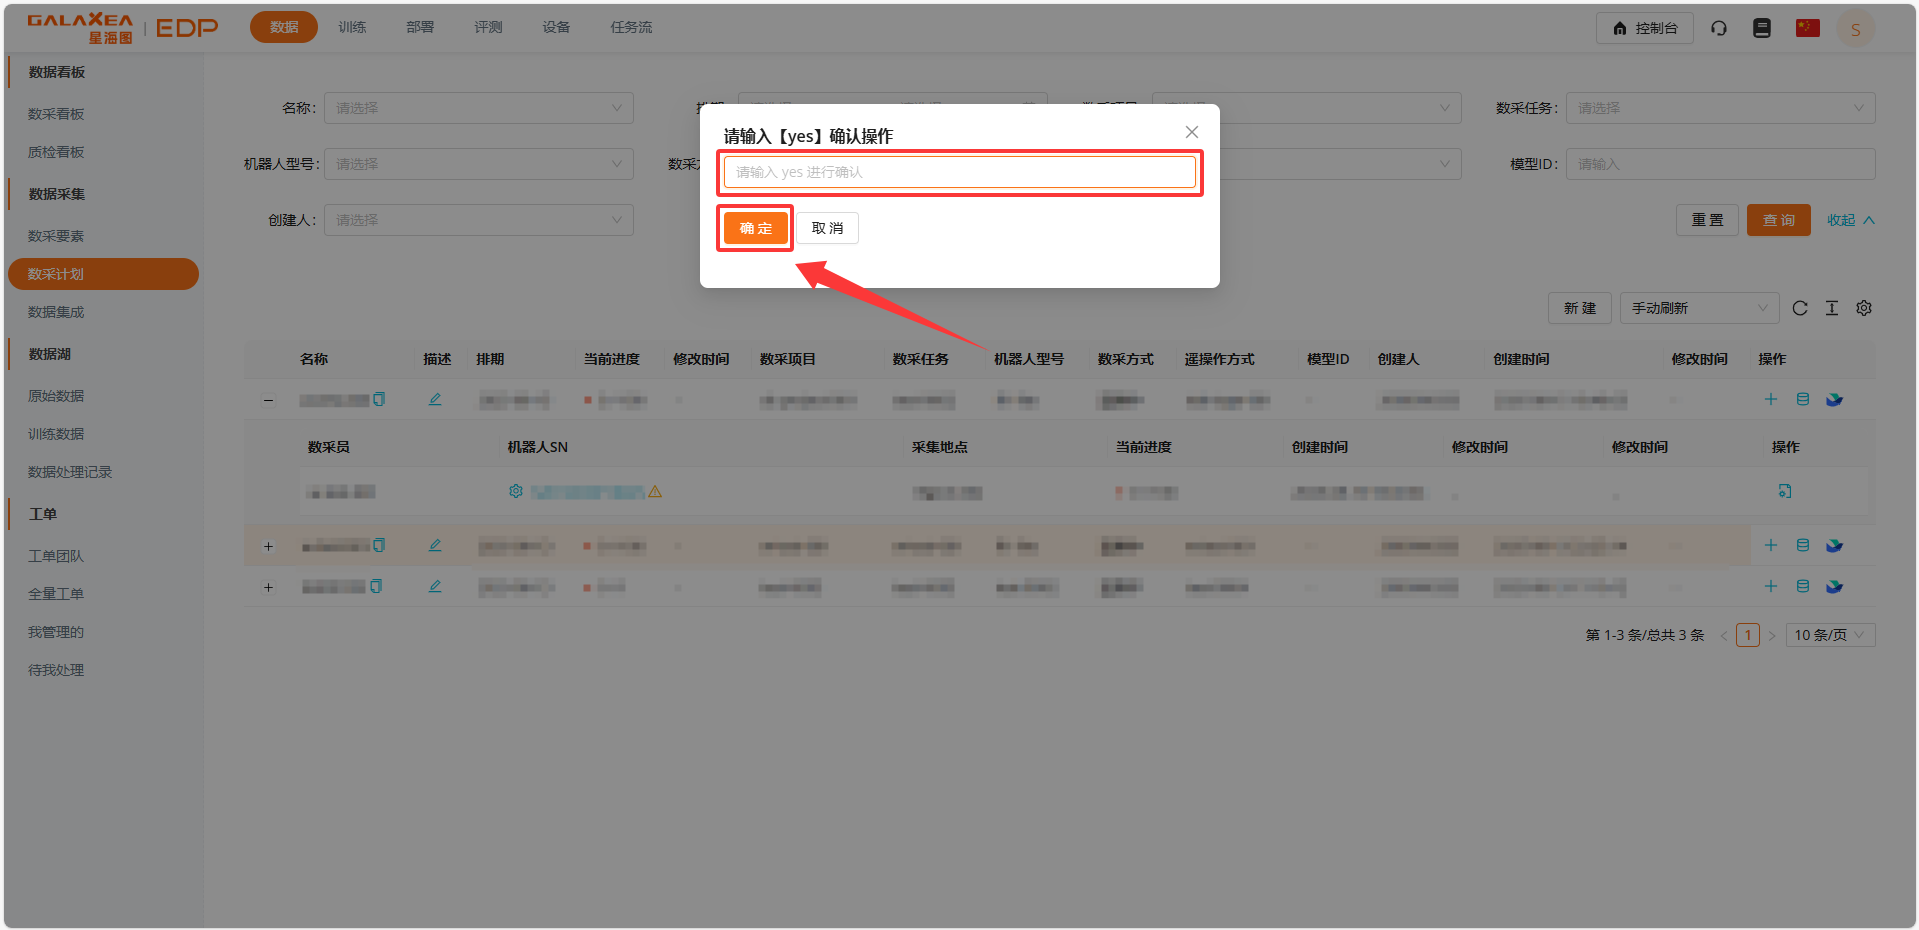Click the pencil edit icon in first row
This screenshot has height=930, width=1919.
[435, 399]
